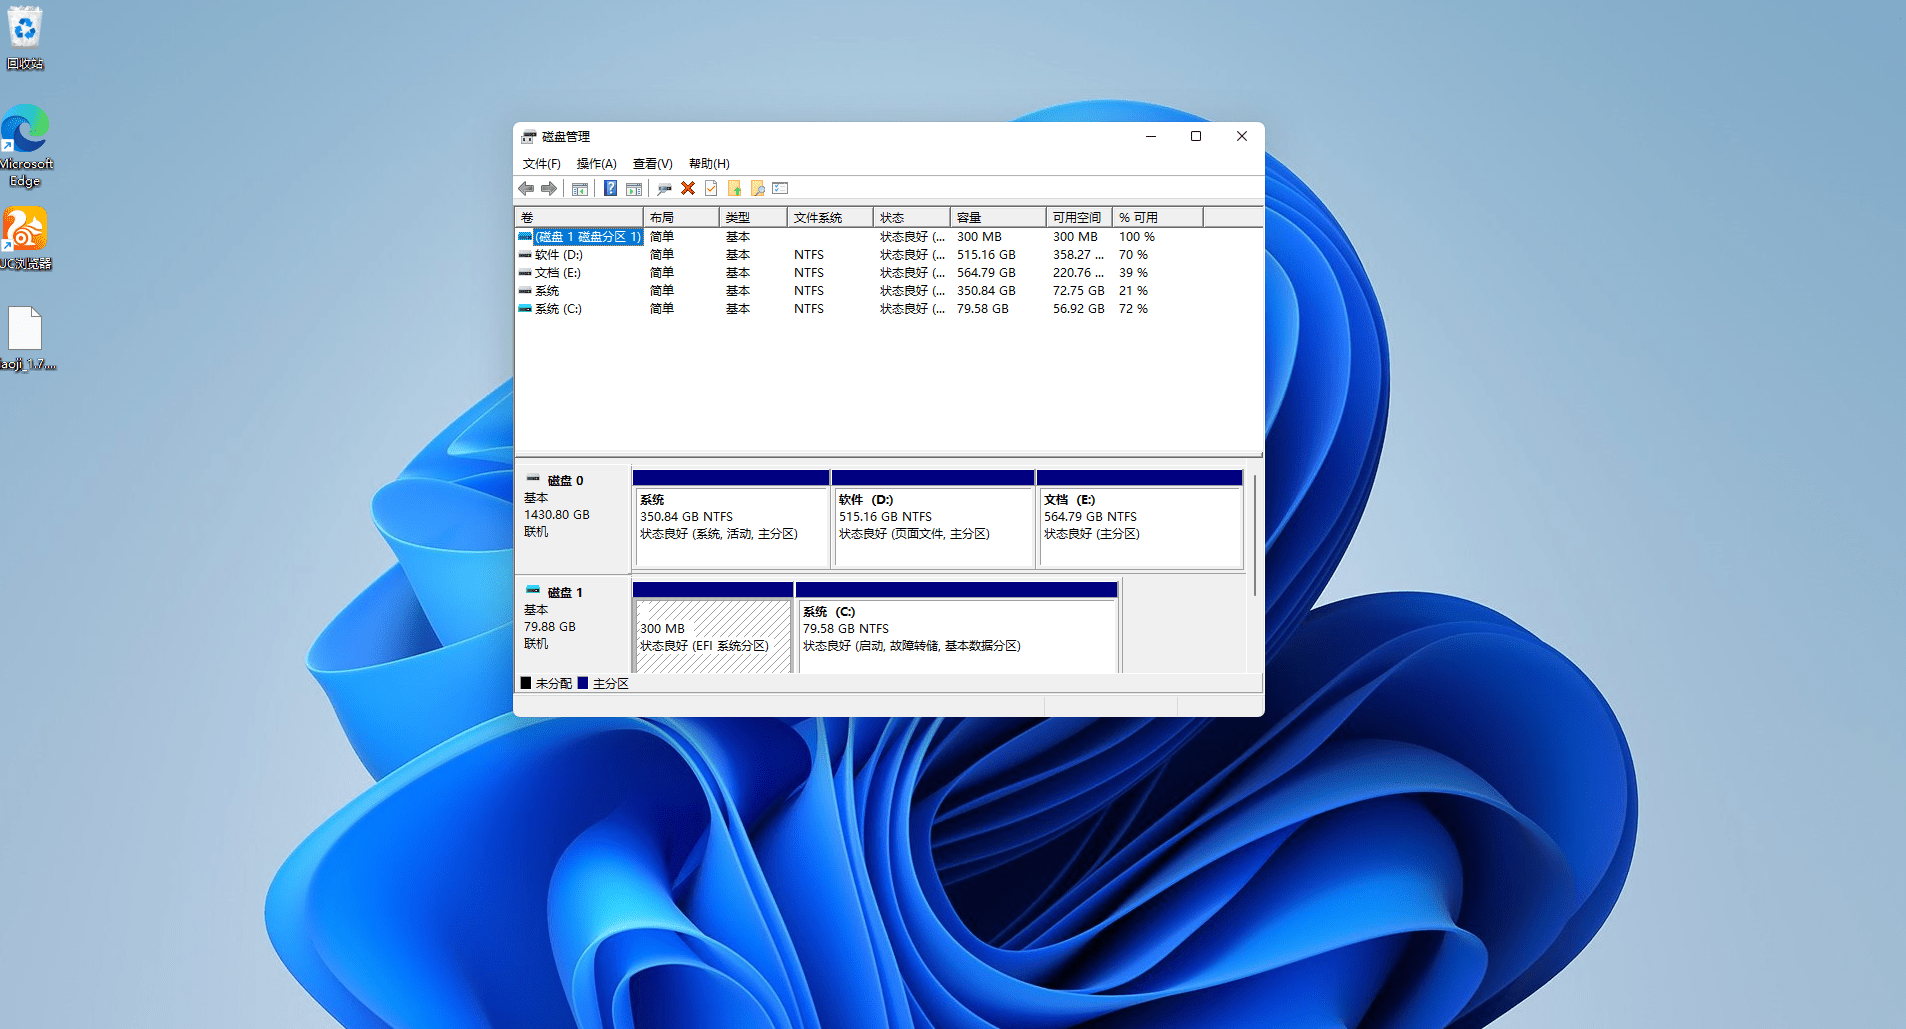Click the checklist view toolbar icon
The height and width of the screenshot is (1029, 1906).
click(x=781, y=188)
